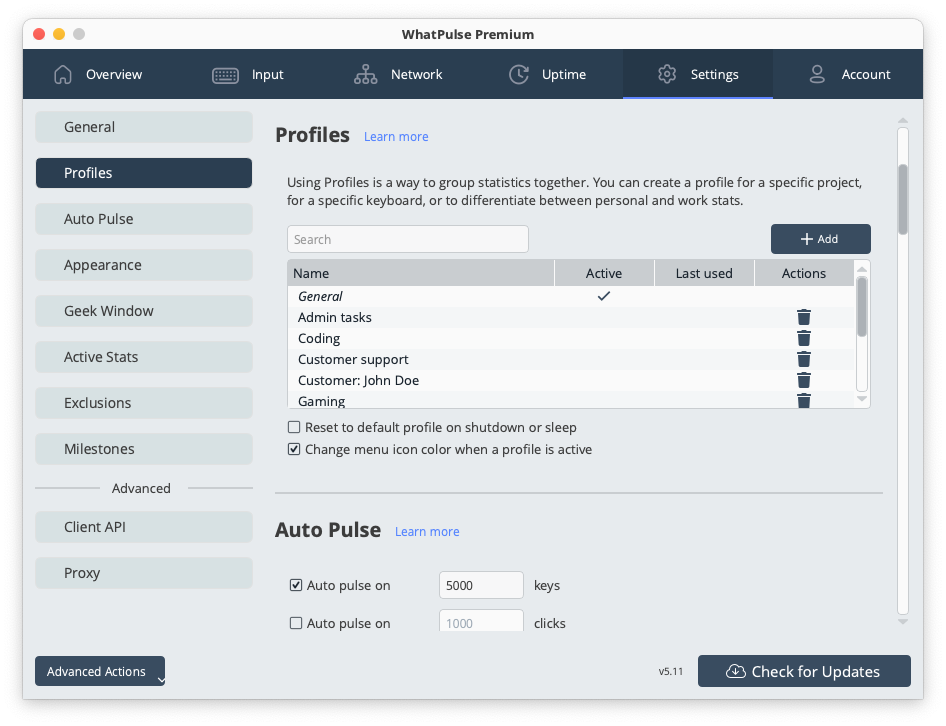The width and height of the screenshot is (946, 726).
Task: Switch to the Milestones section
Action: click(x=143, y=449)
